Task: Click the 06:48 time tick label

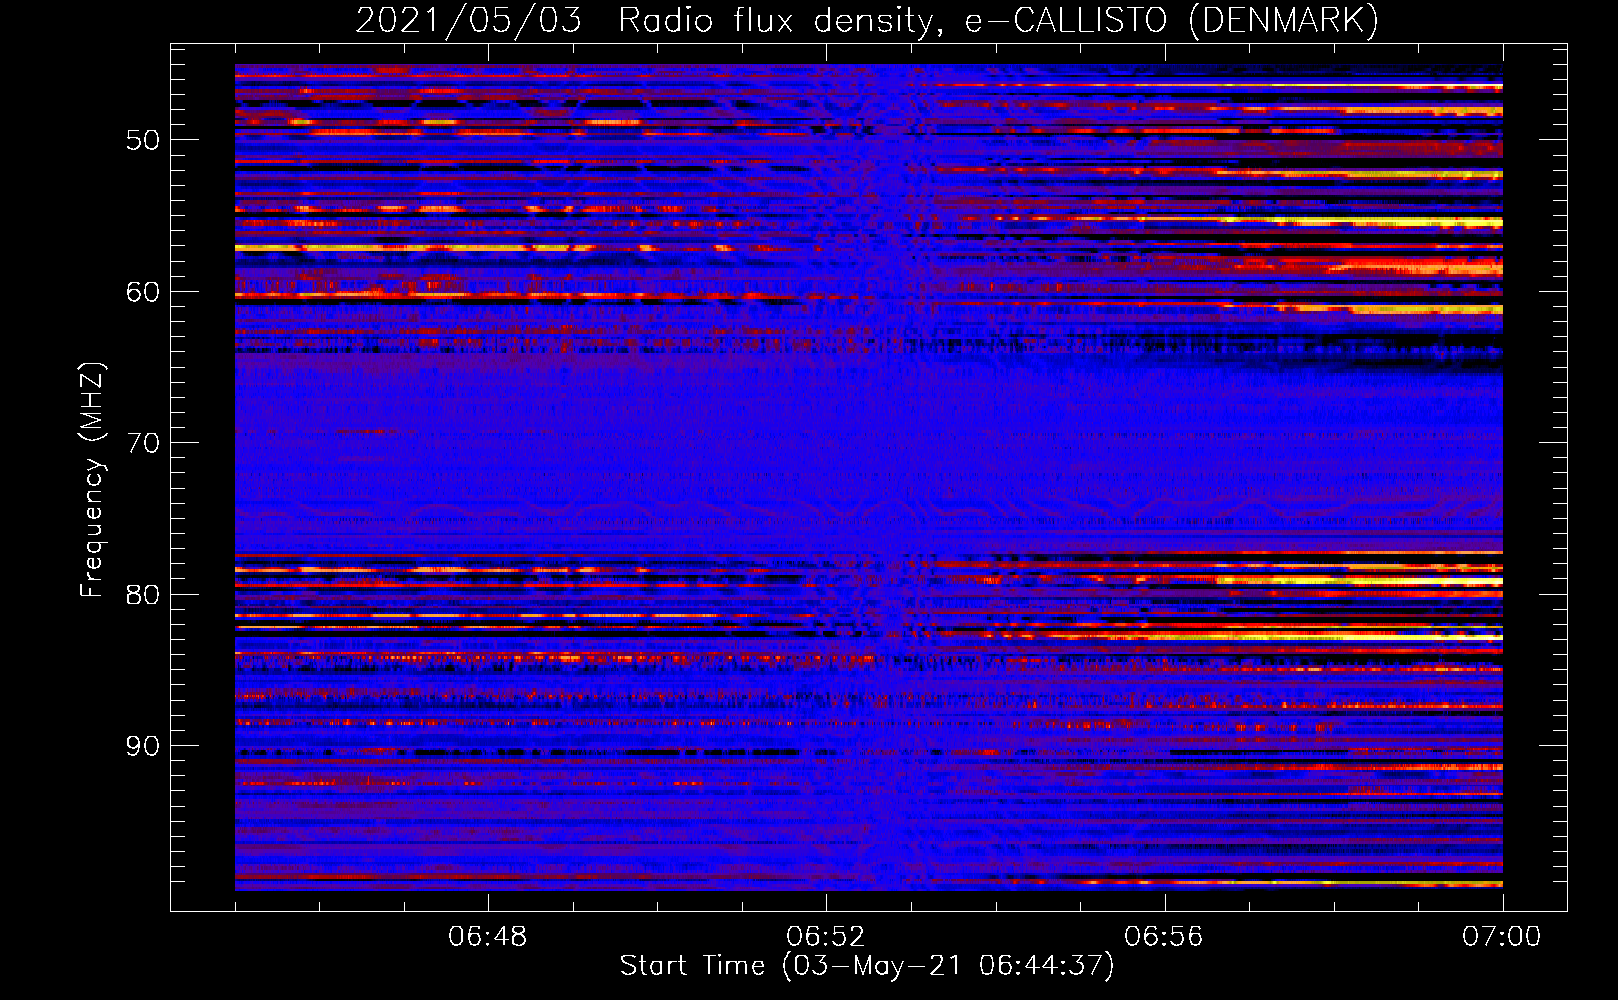Action: click(x=488, y=937)
